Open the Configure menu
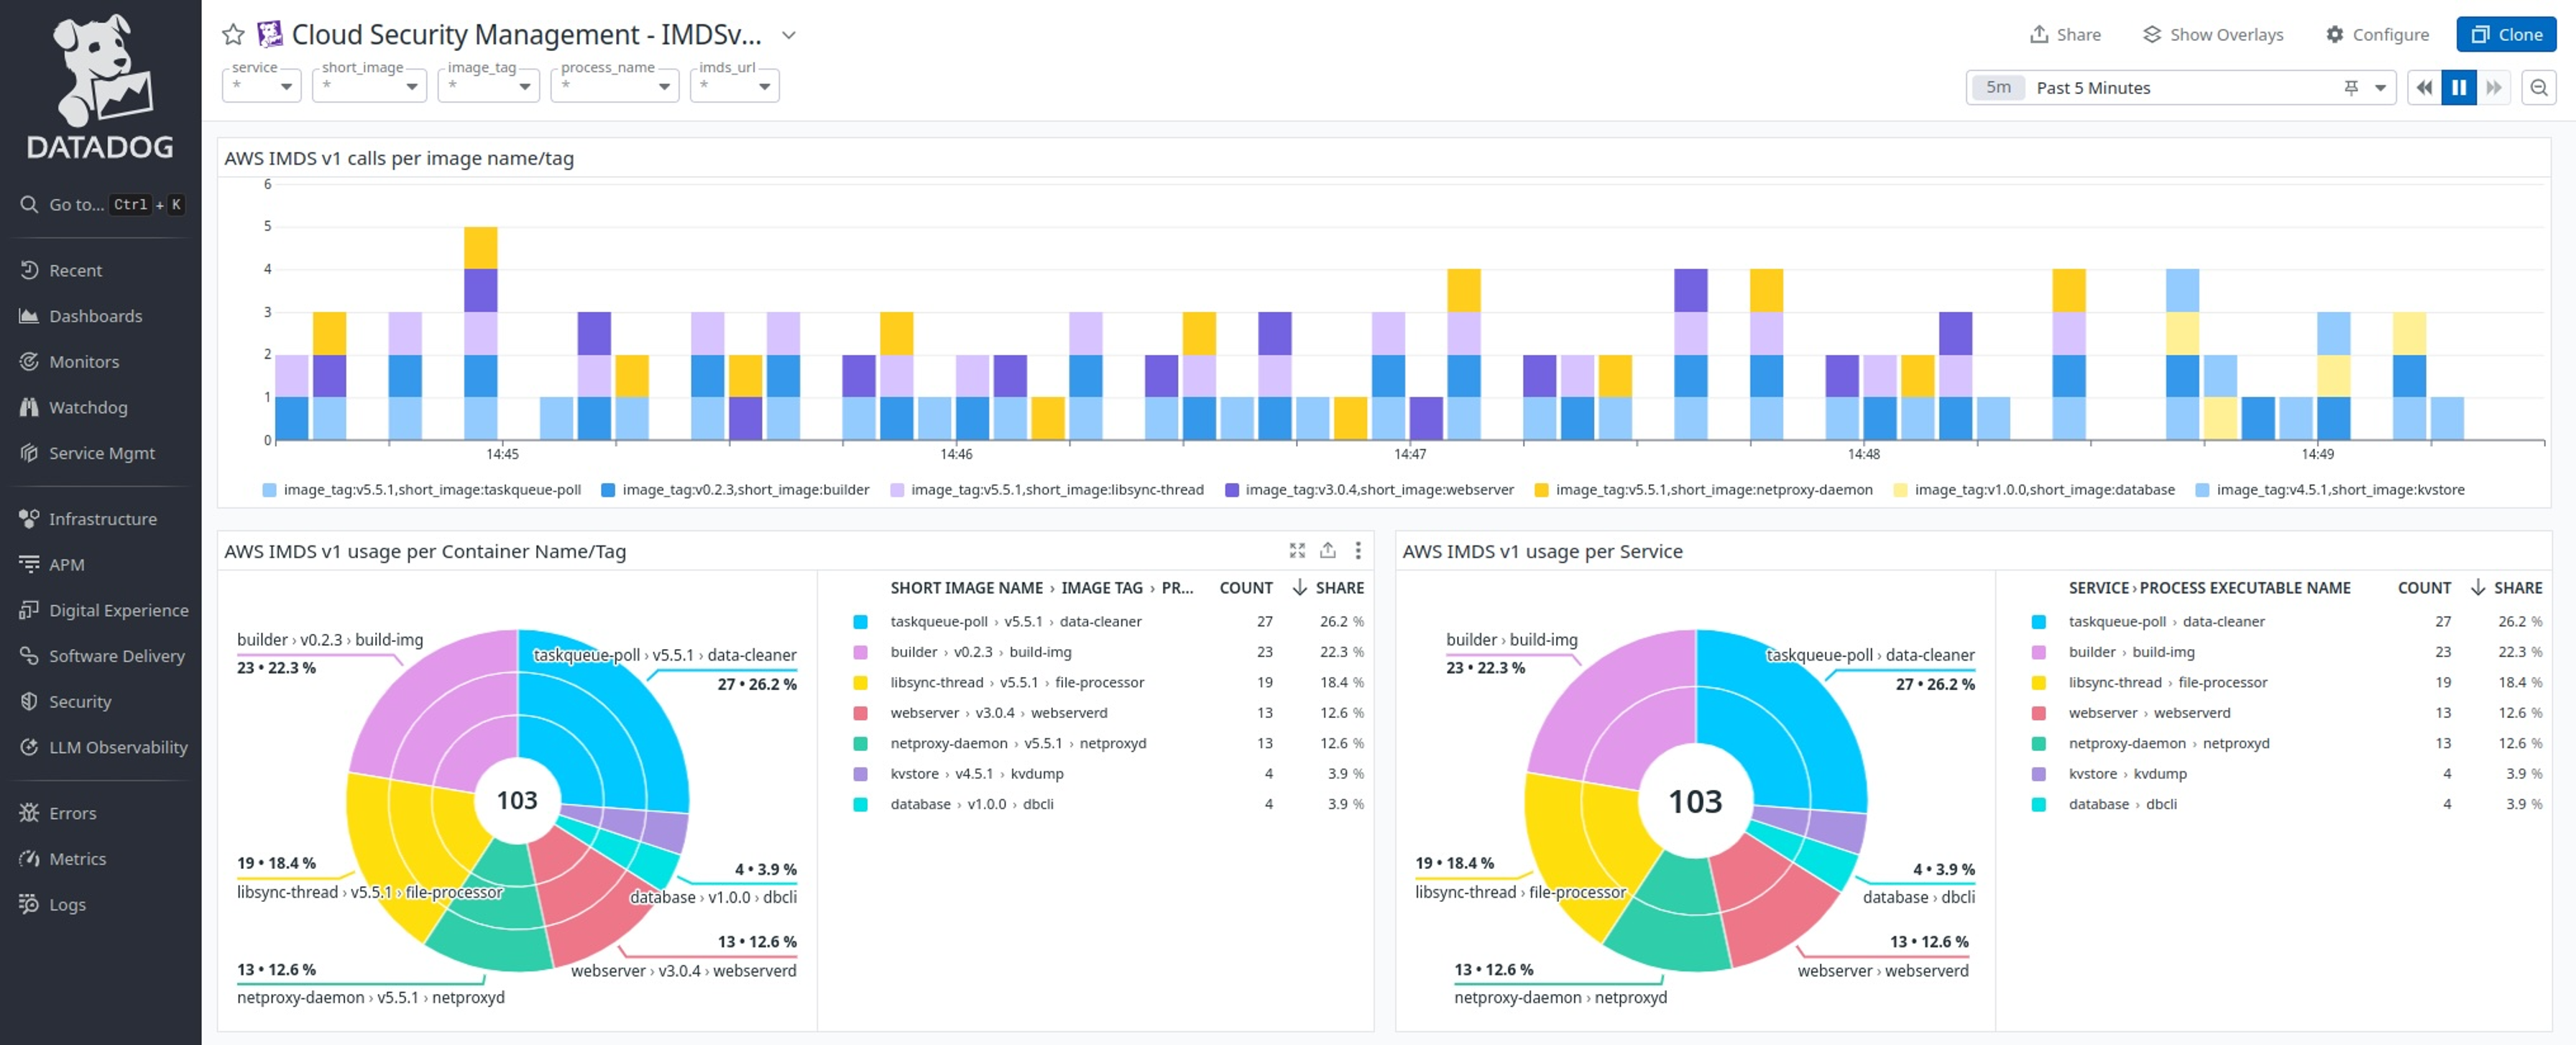The height and width of the screenshot is (1045, 2576). pos(2376,33)
